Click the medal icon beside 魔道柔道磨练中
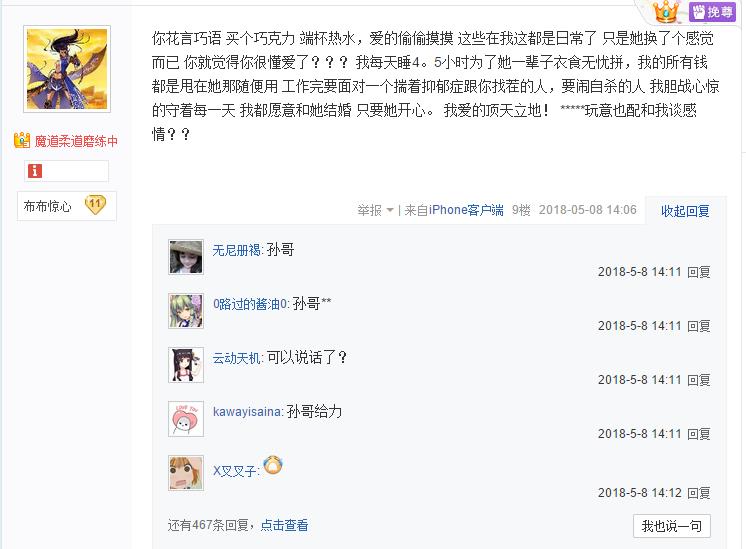Viewport: 746px width, 549px height. click(x=22, y=141)
